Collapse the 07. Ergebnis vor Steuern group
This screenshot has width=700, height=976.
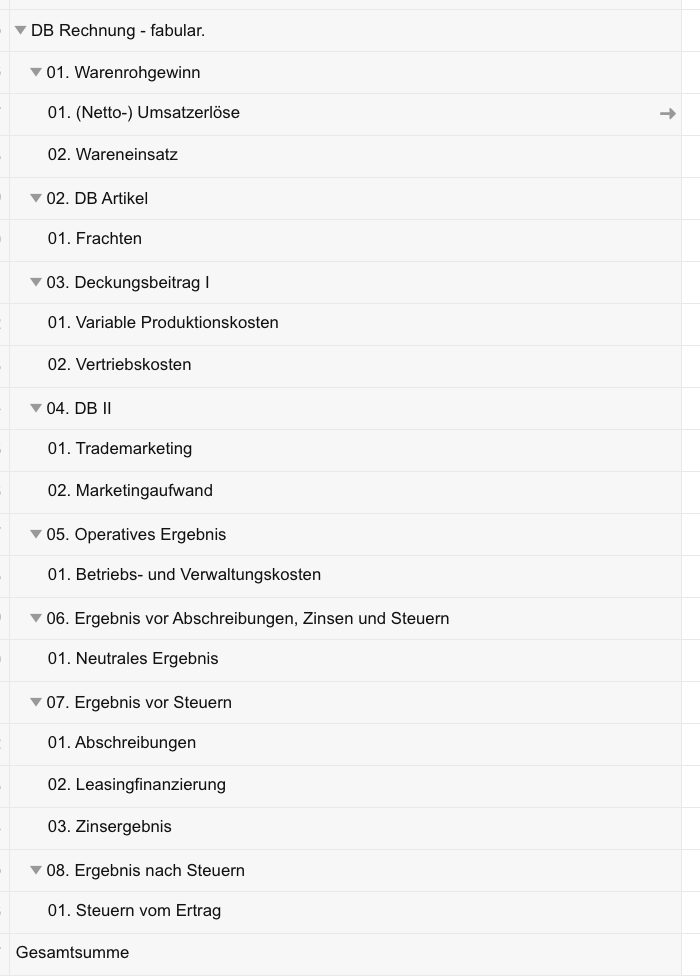point(36,702)
